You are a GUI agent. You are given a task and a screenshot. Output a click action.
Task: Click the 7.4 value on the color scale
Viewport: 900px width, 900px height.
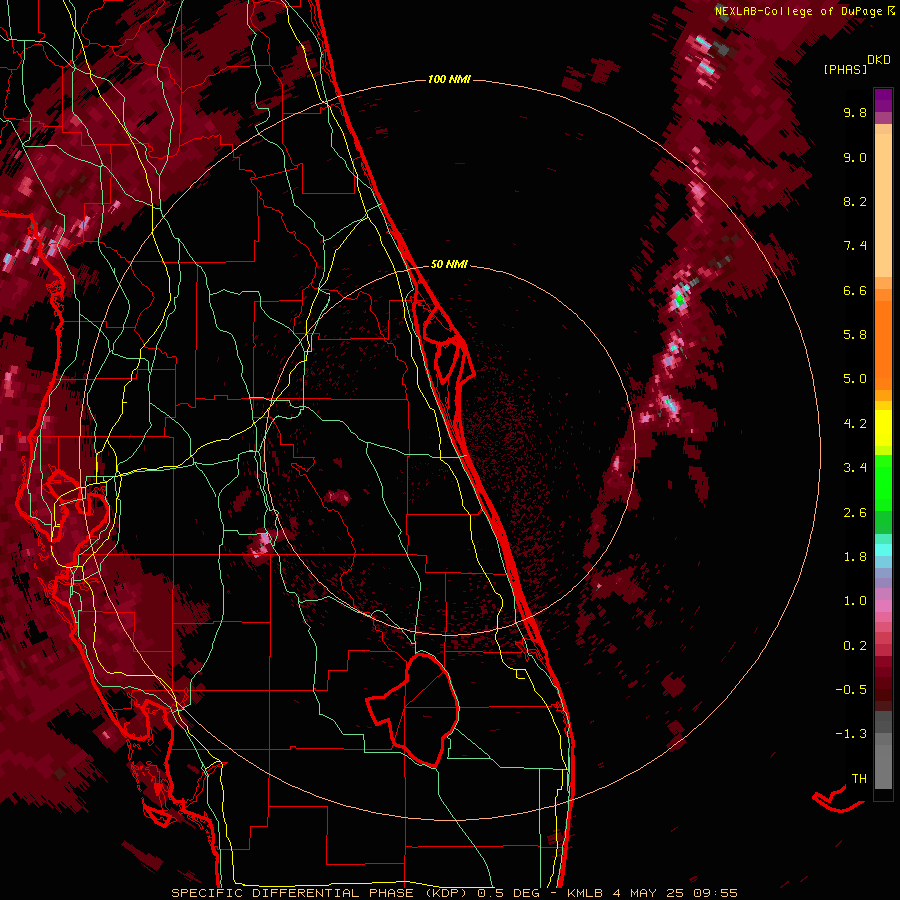point(855,246)
